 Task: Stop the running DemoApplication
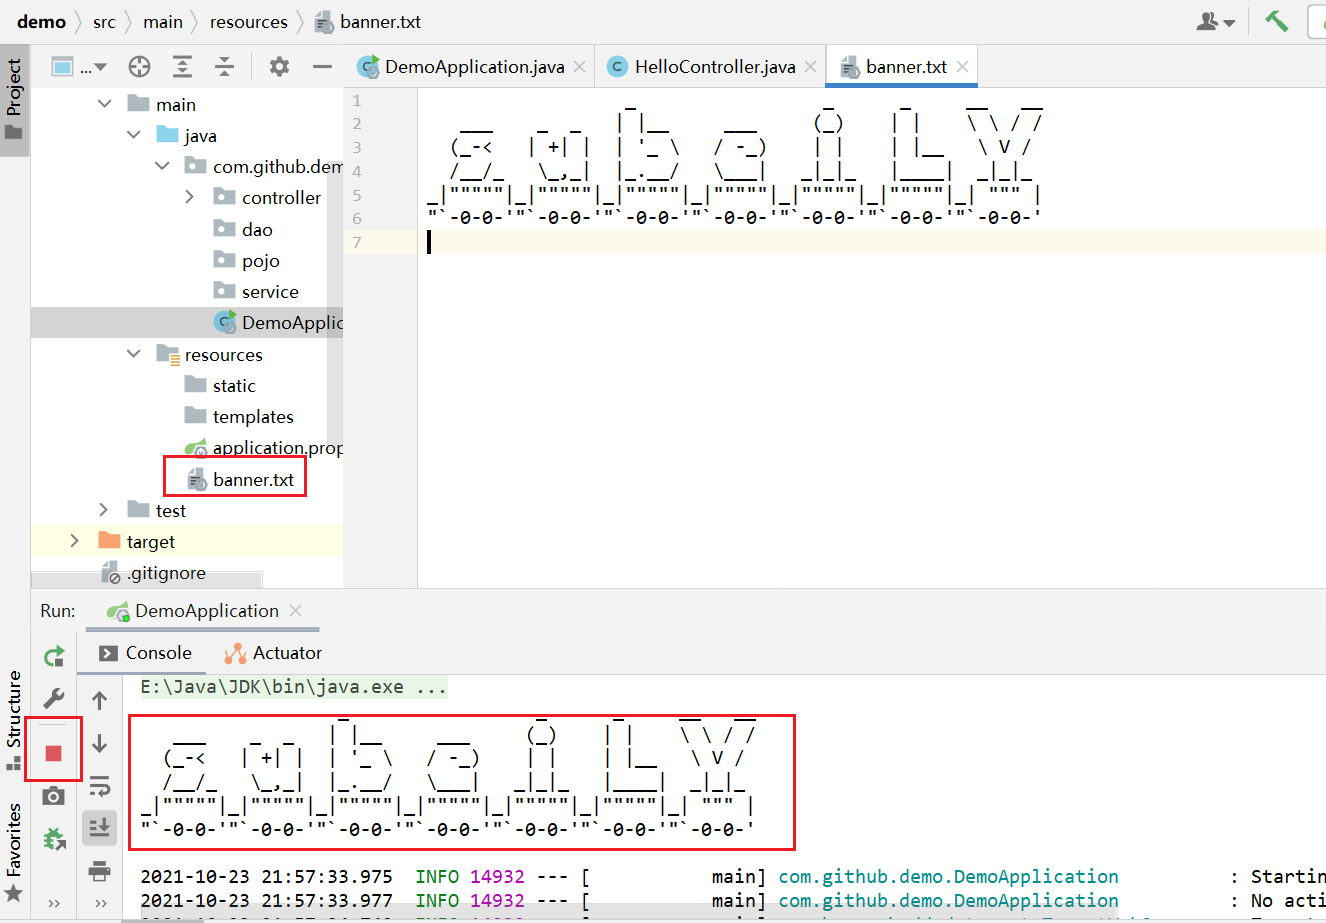[53, 752]
